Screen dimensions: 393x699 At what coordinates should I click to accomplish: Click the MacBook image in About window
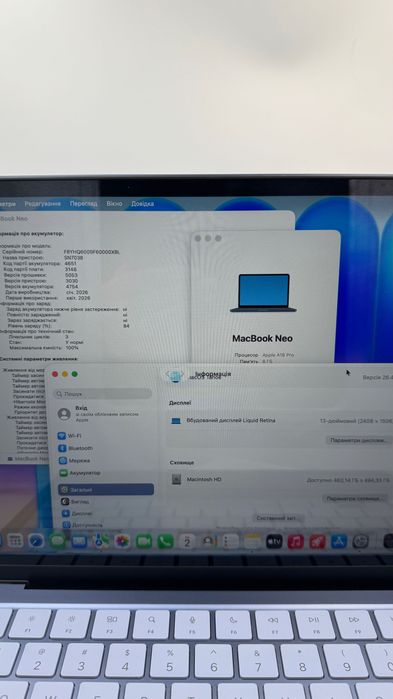pyautogui.click(x=263, y=293)
